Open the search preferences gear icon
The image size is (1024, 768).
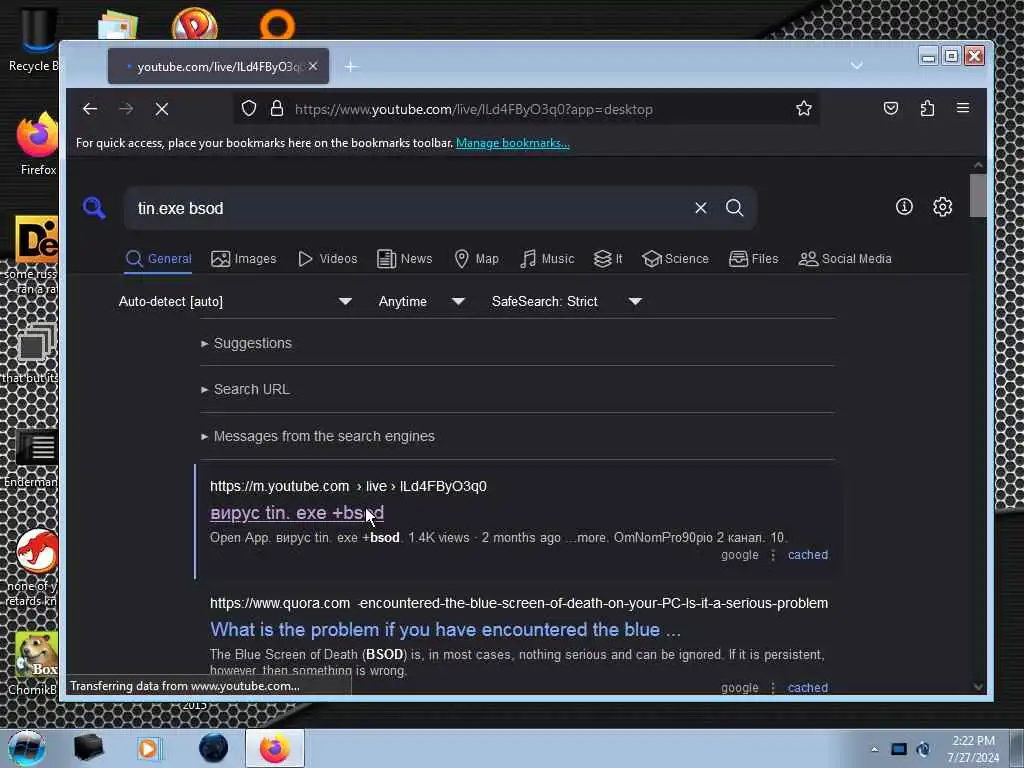click(942, 207)
